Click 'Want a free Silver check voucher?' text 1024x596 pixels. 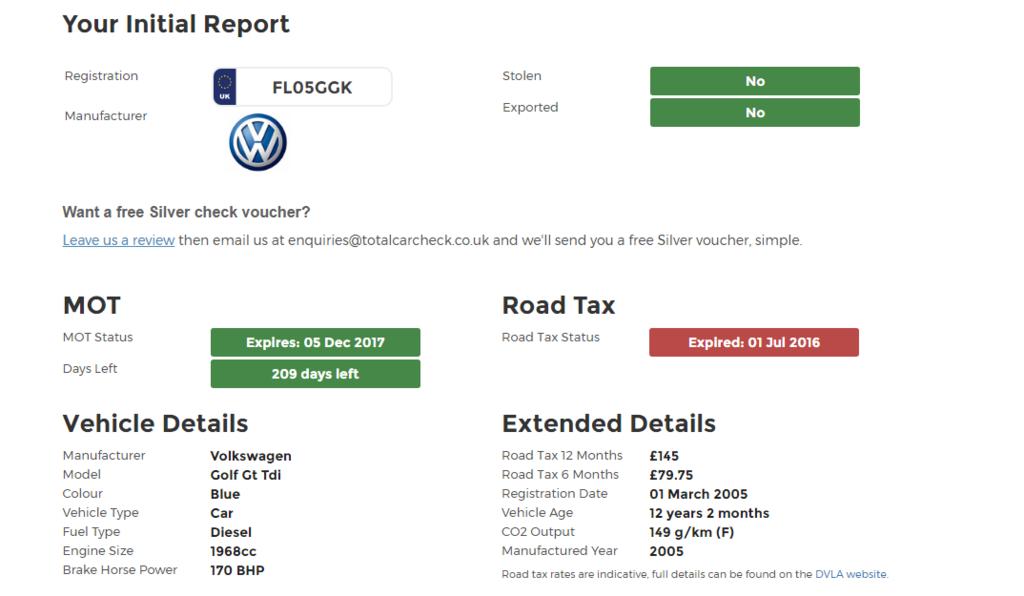coord(186,212)
